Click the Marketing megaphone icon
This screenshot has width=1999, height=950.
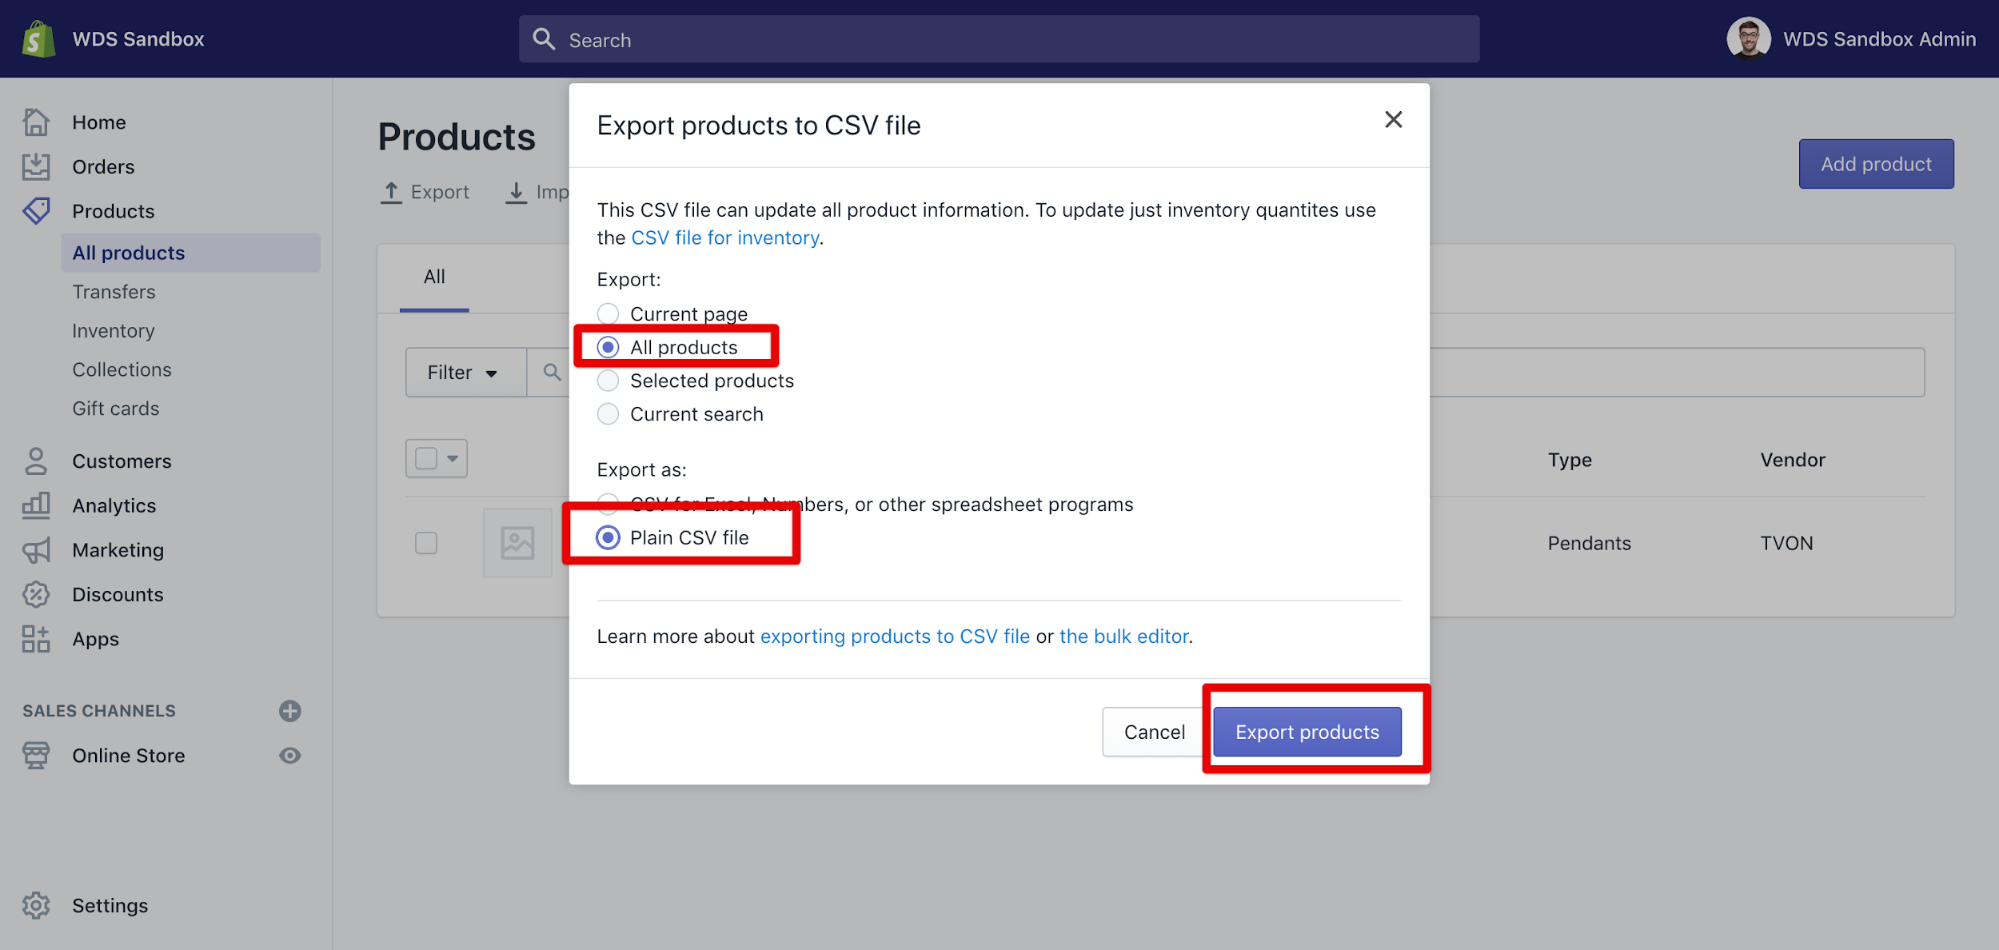click(36, 550)
